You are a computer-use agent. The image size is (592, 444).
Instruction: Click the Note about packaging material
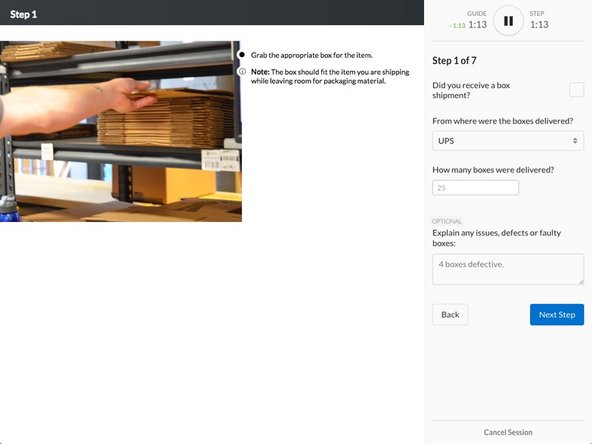330,76
